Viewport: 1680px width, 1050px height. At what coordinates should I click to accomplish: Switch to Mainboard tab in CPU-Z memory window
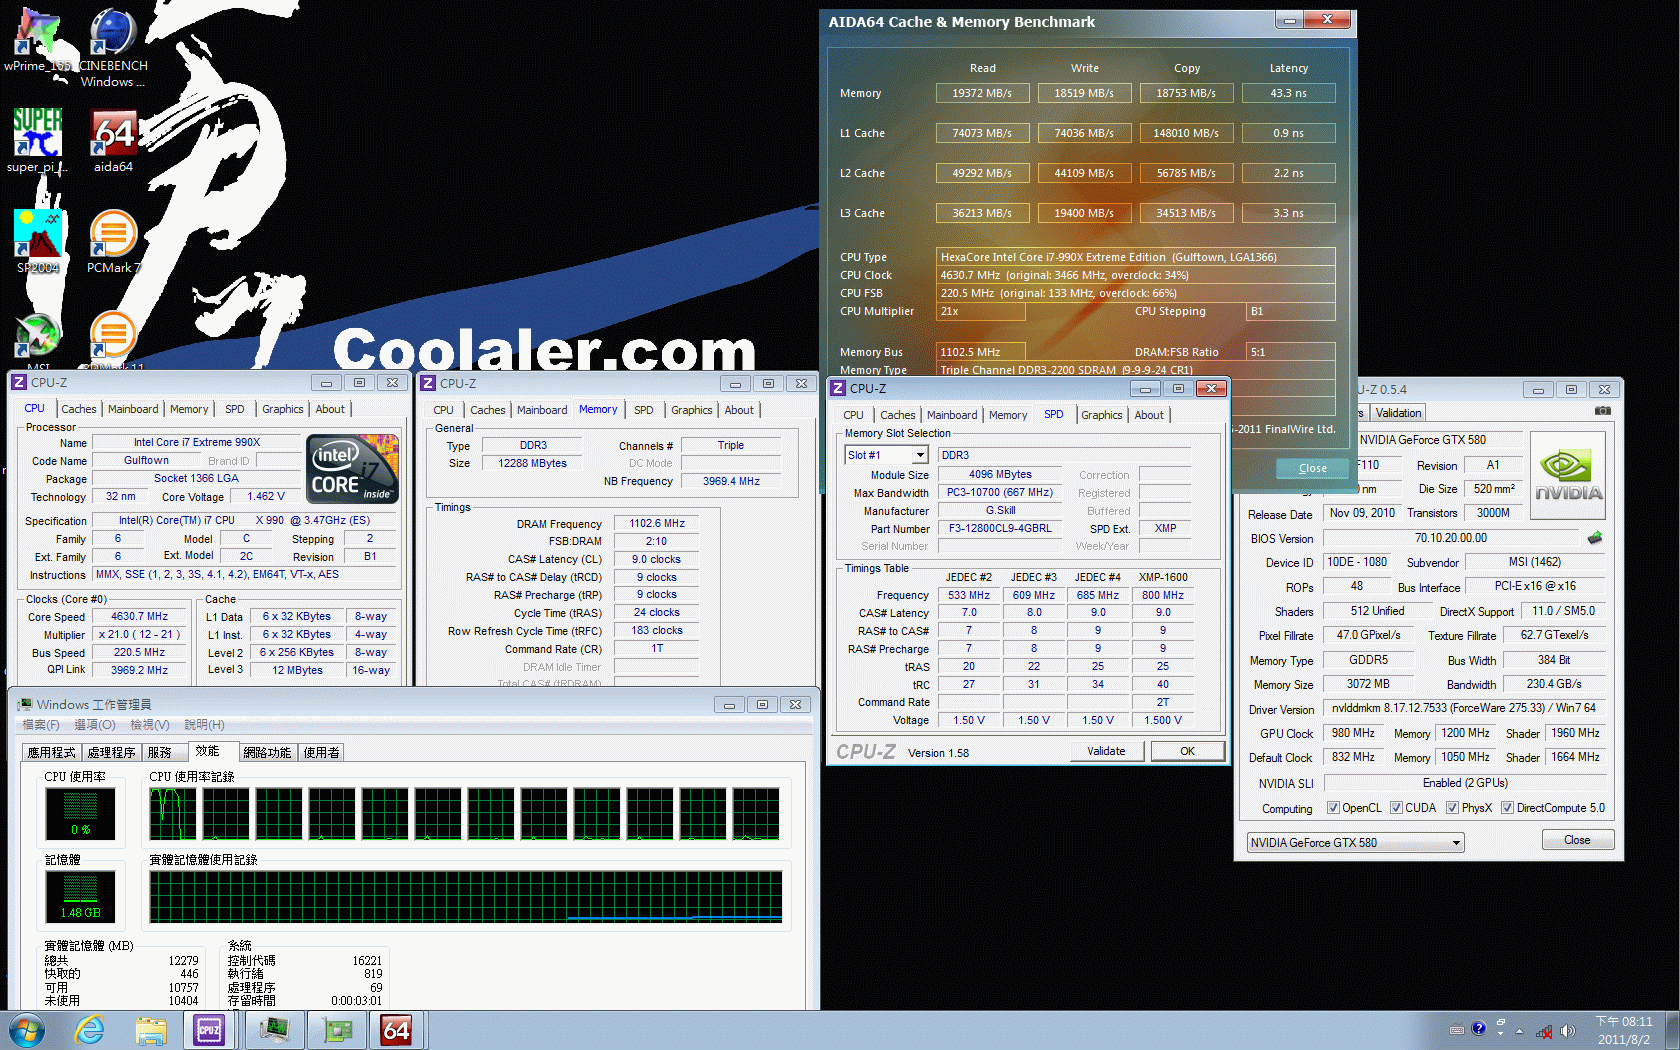coord(542,410)
